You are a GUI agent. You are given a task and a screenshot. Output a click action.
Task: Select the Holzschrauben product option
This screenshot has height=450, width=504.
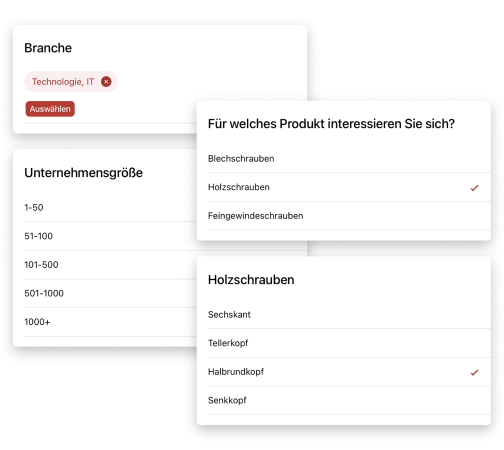pyautogui.click(x=349, y=187)
